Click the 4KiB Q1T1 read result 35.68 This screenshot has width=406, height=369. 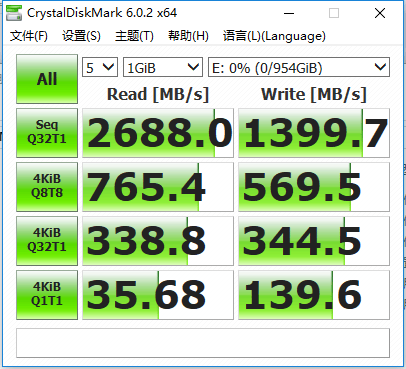coord(158,295)
